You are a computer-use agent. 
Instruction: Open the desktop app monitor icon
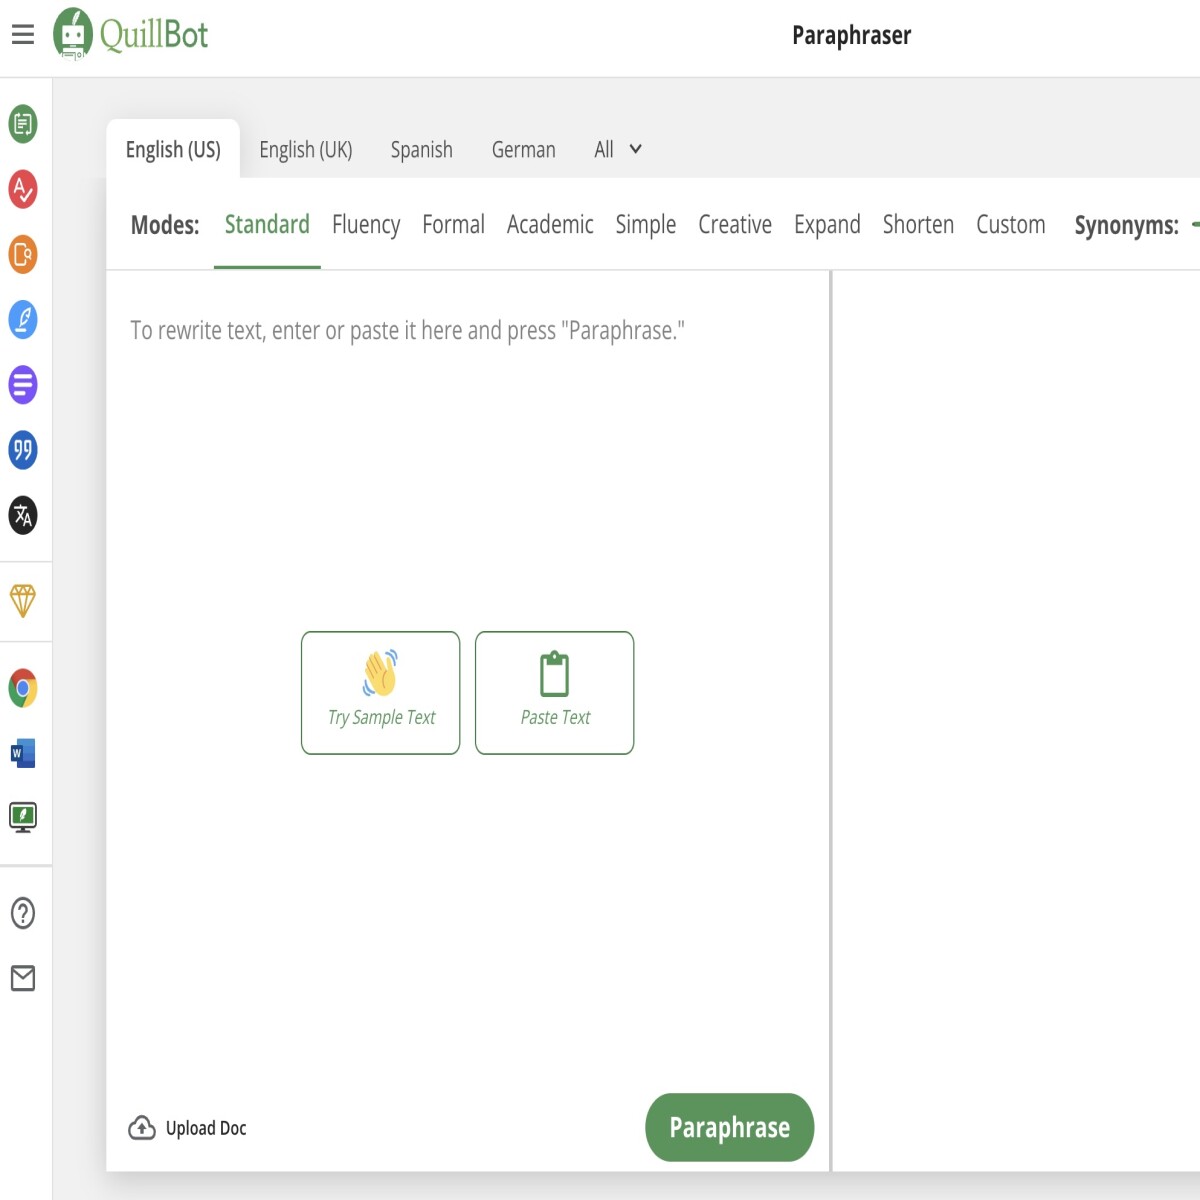coord(23,817)
